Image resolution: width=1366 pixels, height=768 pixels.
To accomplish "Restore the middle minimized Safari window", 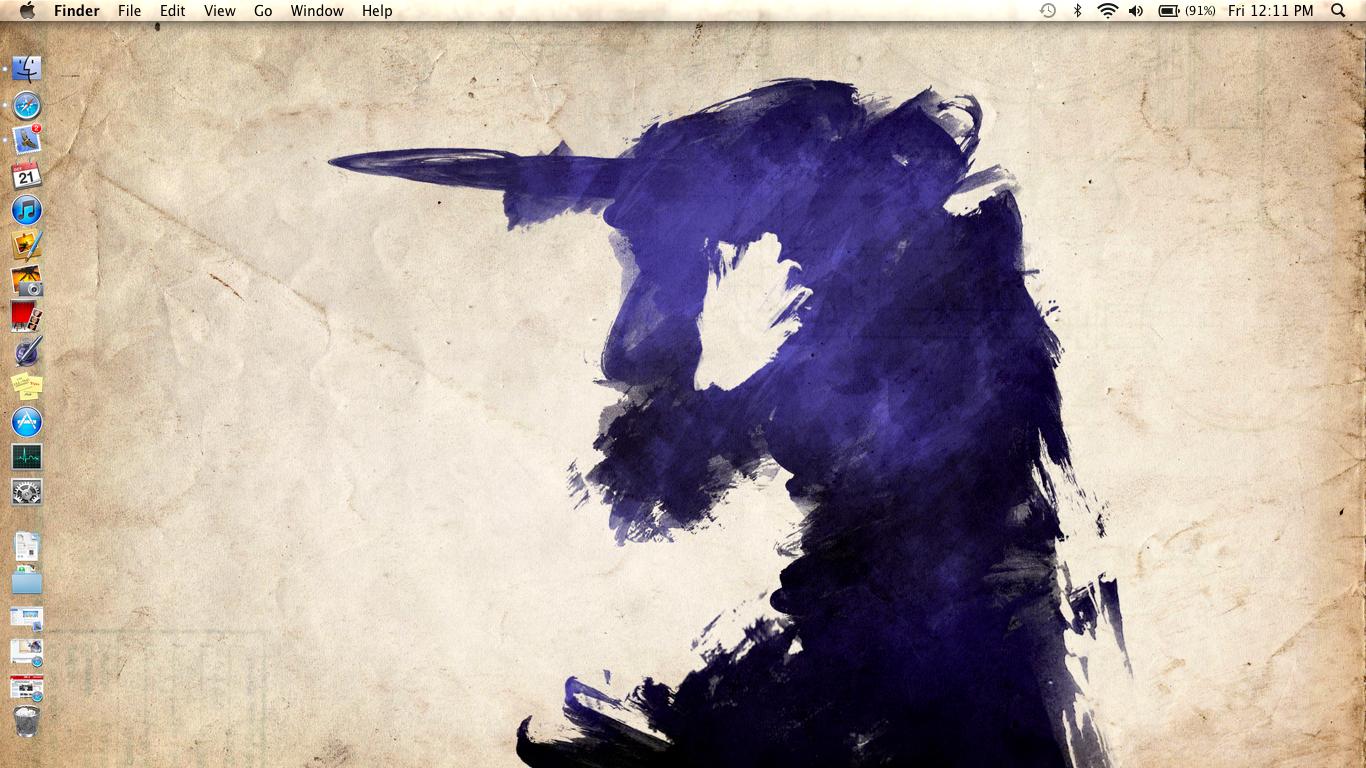I will coord(27,653).
